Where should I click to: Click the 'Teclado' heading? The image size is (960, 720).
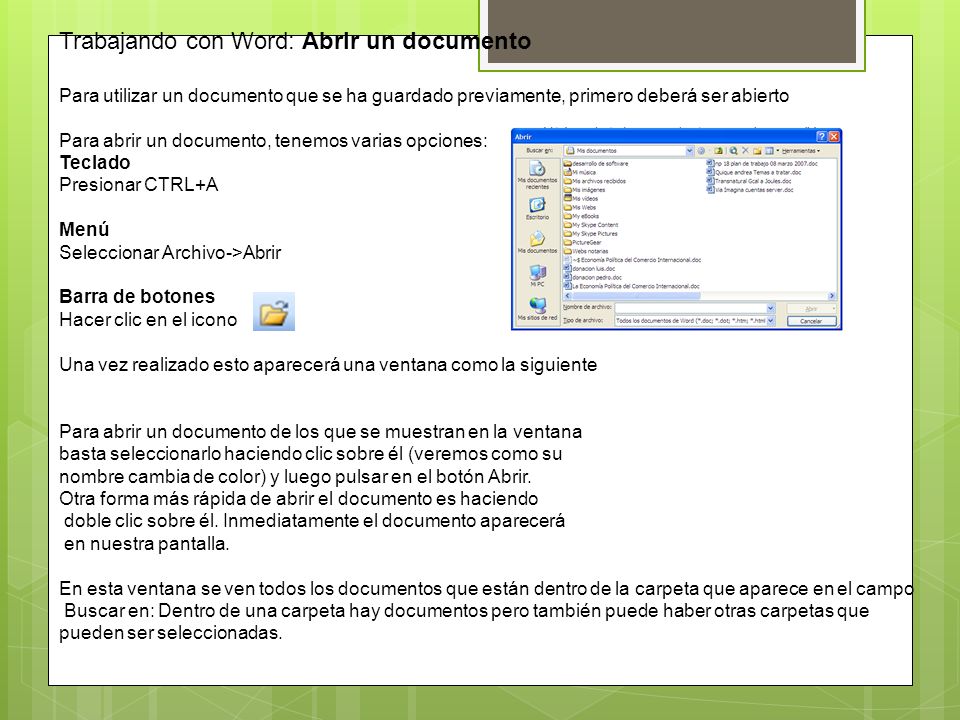tap(95, 162)
